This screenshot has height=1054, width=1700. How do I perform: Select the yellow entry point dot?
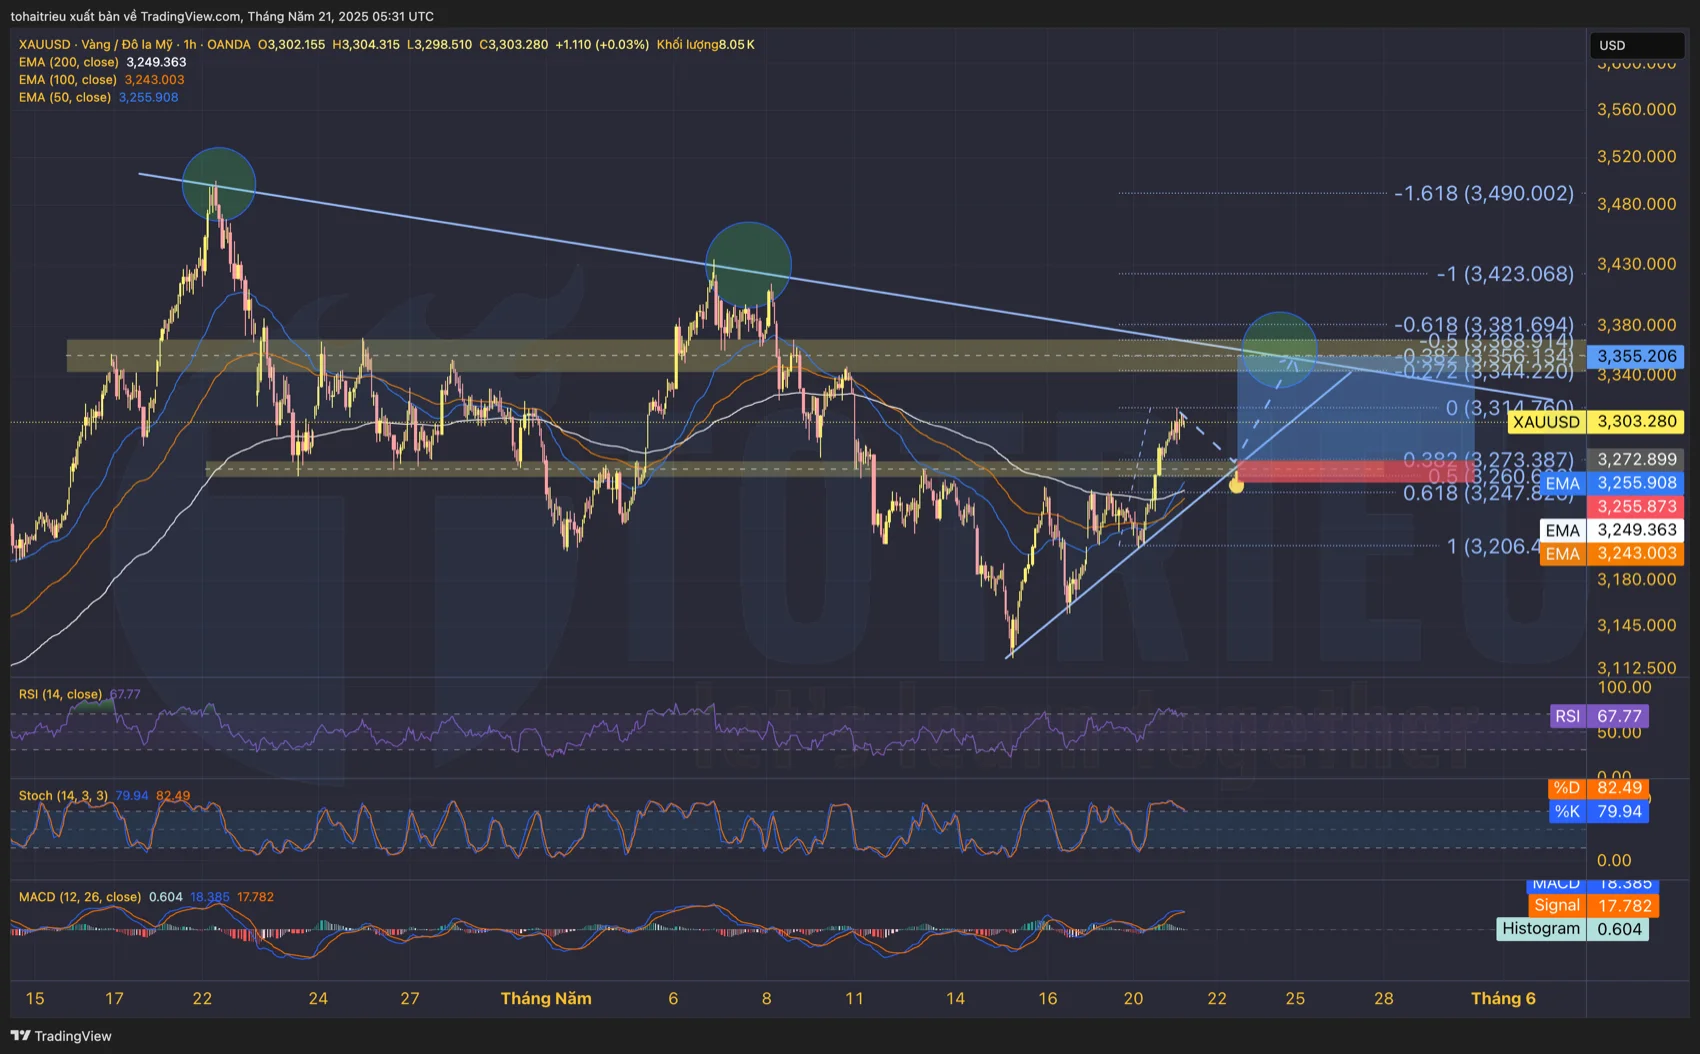click(1237, 485)
